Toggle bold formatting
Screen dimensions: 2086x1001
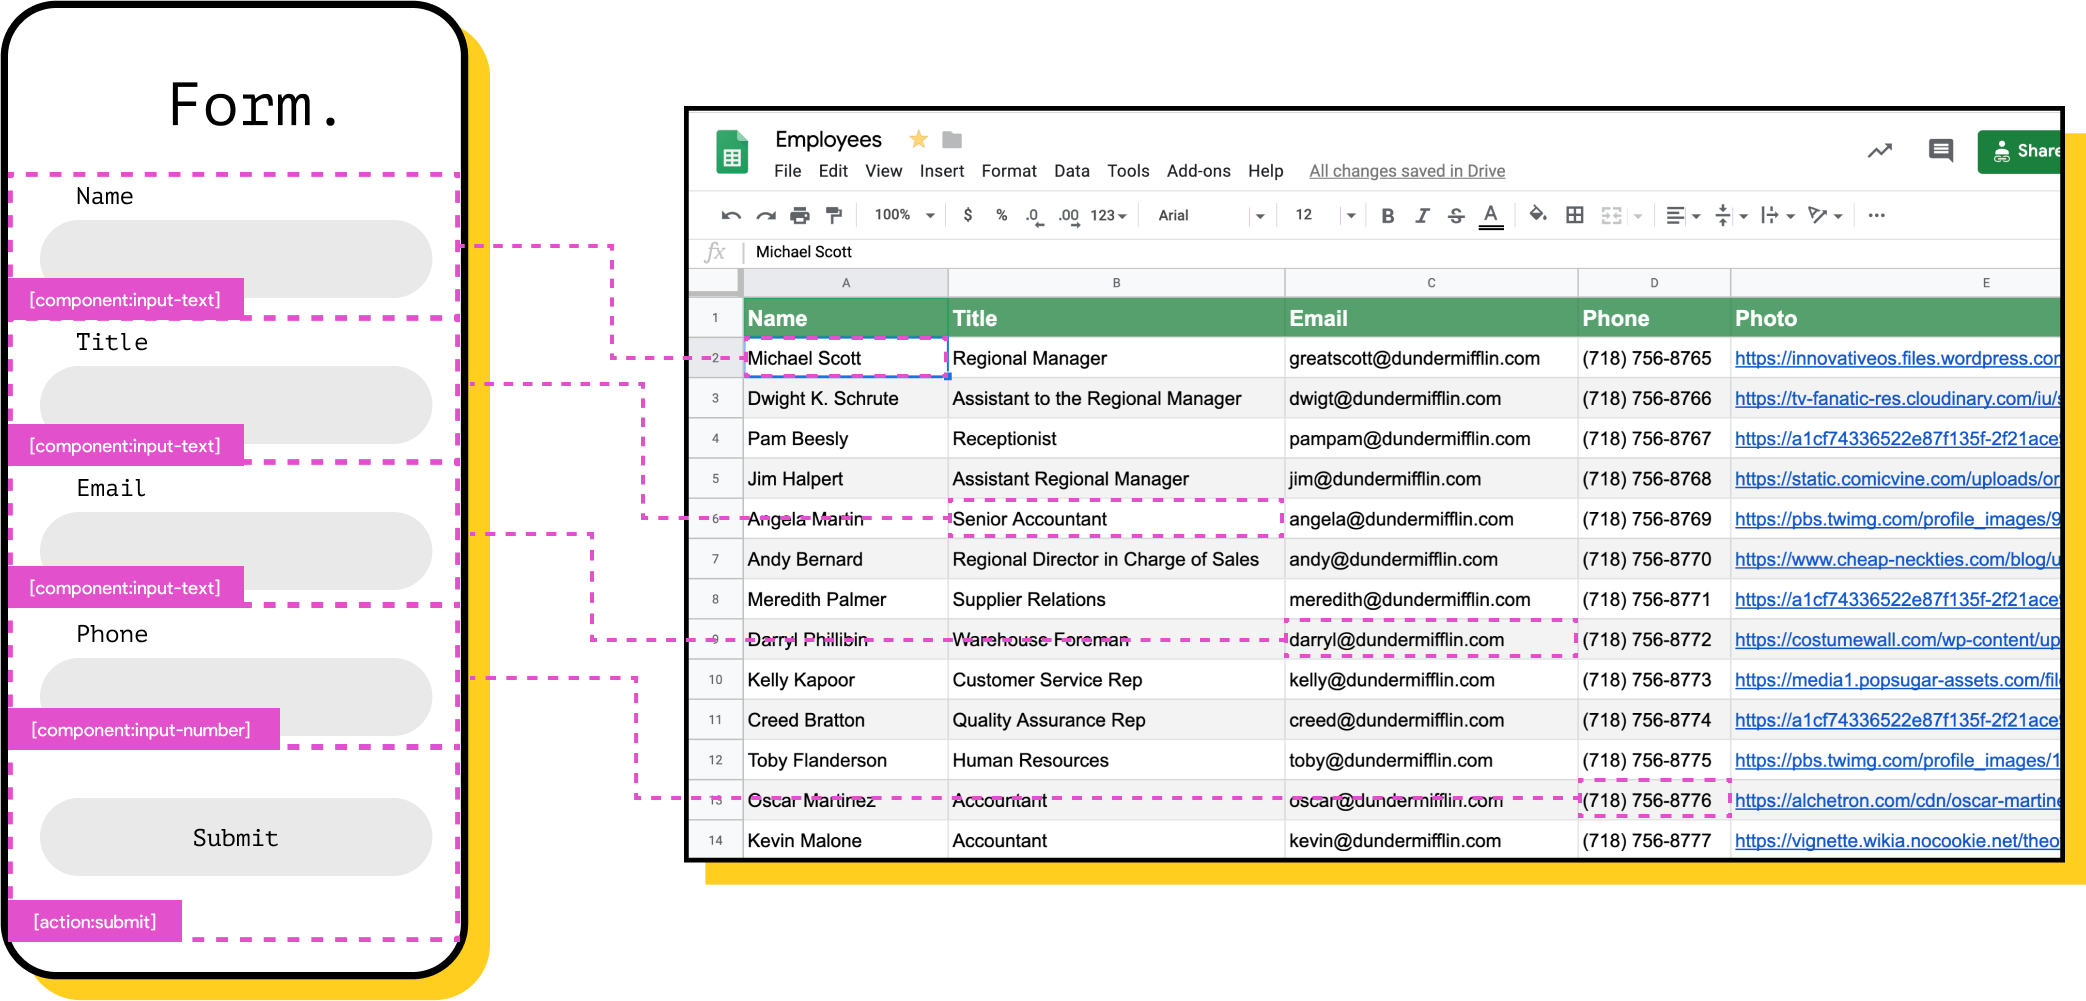click(1388, 215)
